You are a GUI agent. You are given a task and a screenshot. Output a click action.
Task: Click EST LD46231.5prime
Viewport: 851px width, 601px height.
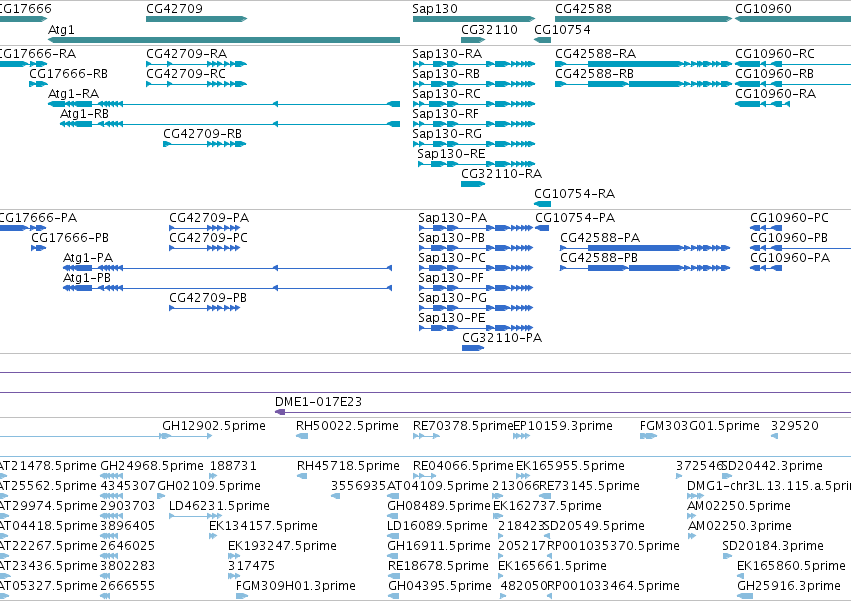pyautogui.click(x=194, y=516)
